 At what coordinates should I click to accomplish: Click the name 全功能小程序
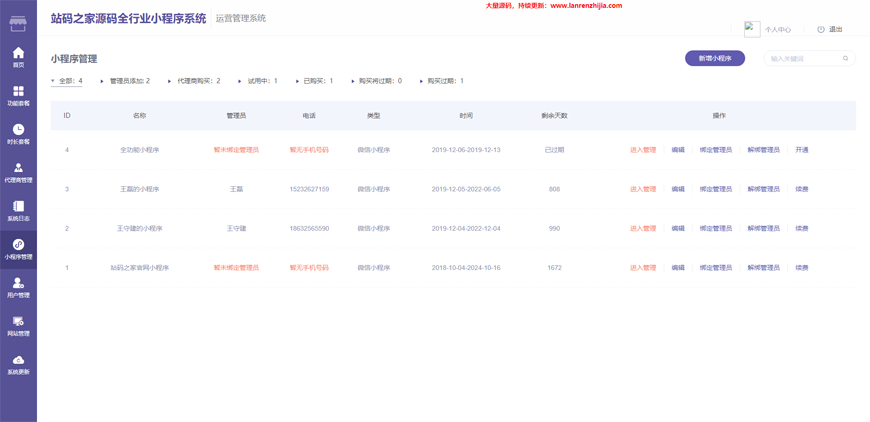coord(140,150)
